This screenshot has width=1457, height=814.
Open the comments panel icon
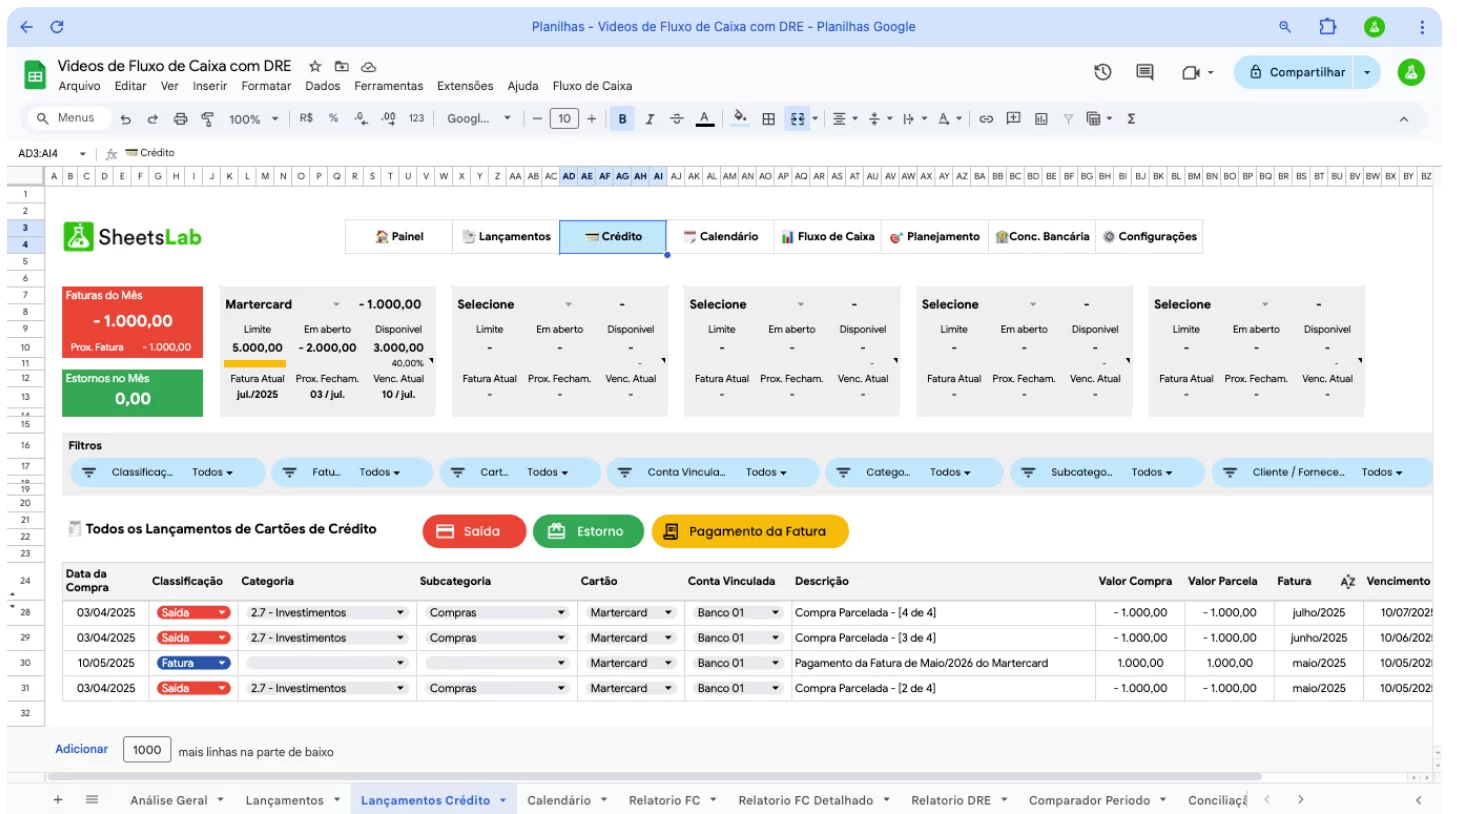click(x=1145, y=72)
